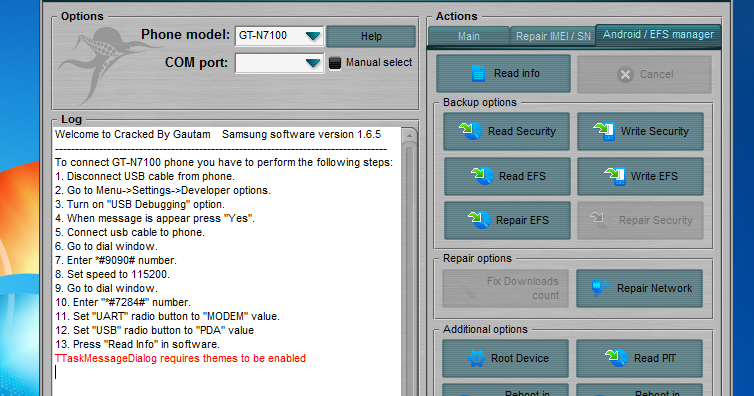Click the greyed Repair Security icon
Viewport: 754px width, 396px height.
tap(600, 220)
